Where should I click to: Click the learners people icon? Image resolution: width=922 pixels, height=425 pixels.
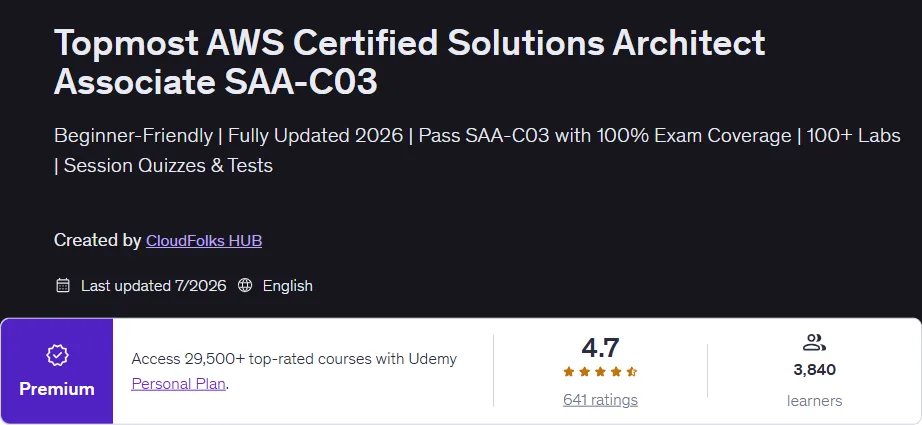coord(814,343)
